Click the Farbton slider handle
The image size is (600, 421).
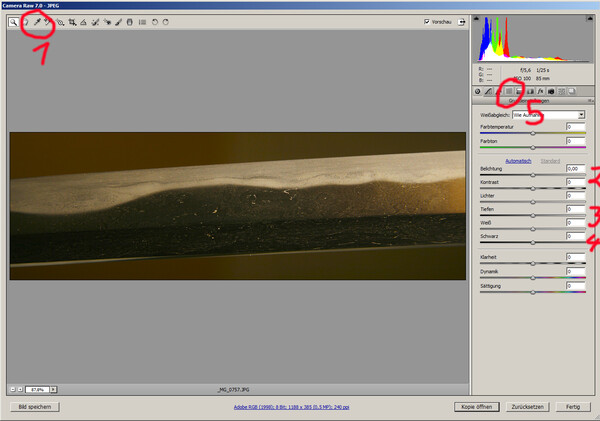tap(533, 147)
